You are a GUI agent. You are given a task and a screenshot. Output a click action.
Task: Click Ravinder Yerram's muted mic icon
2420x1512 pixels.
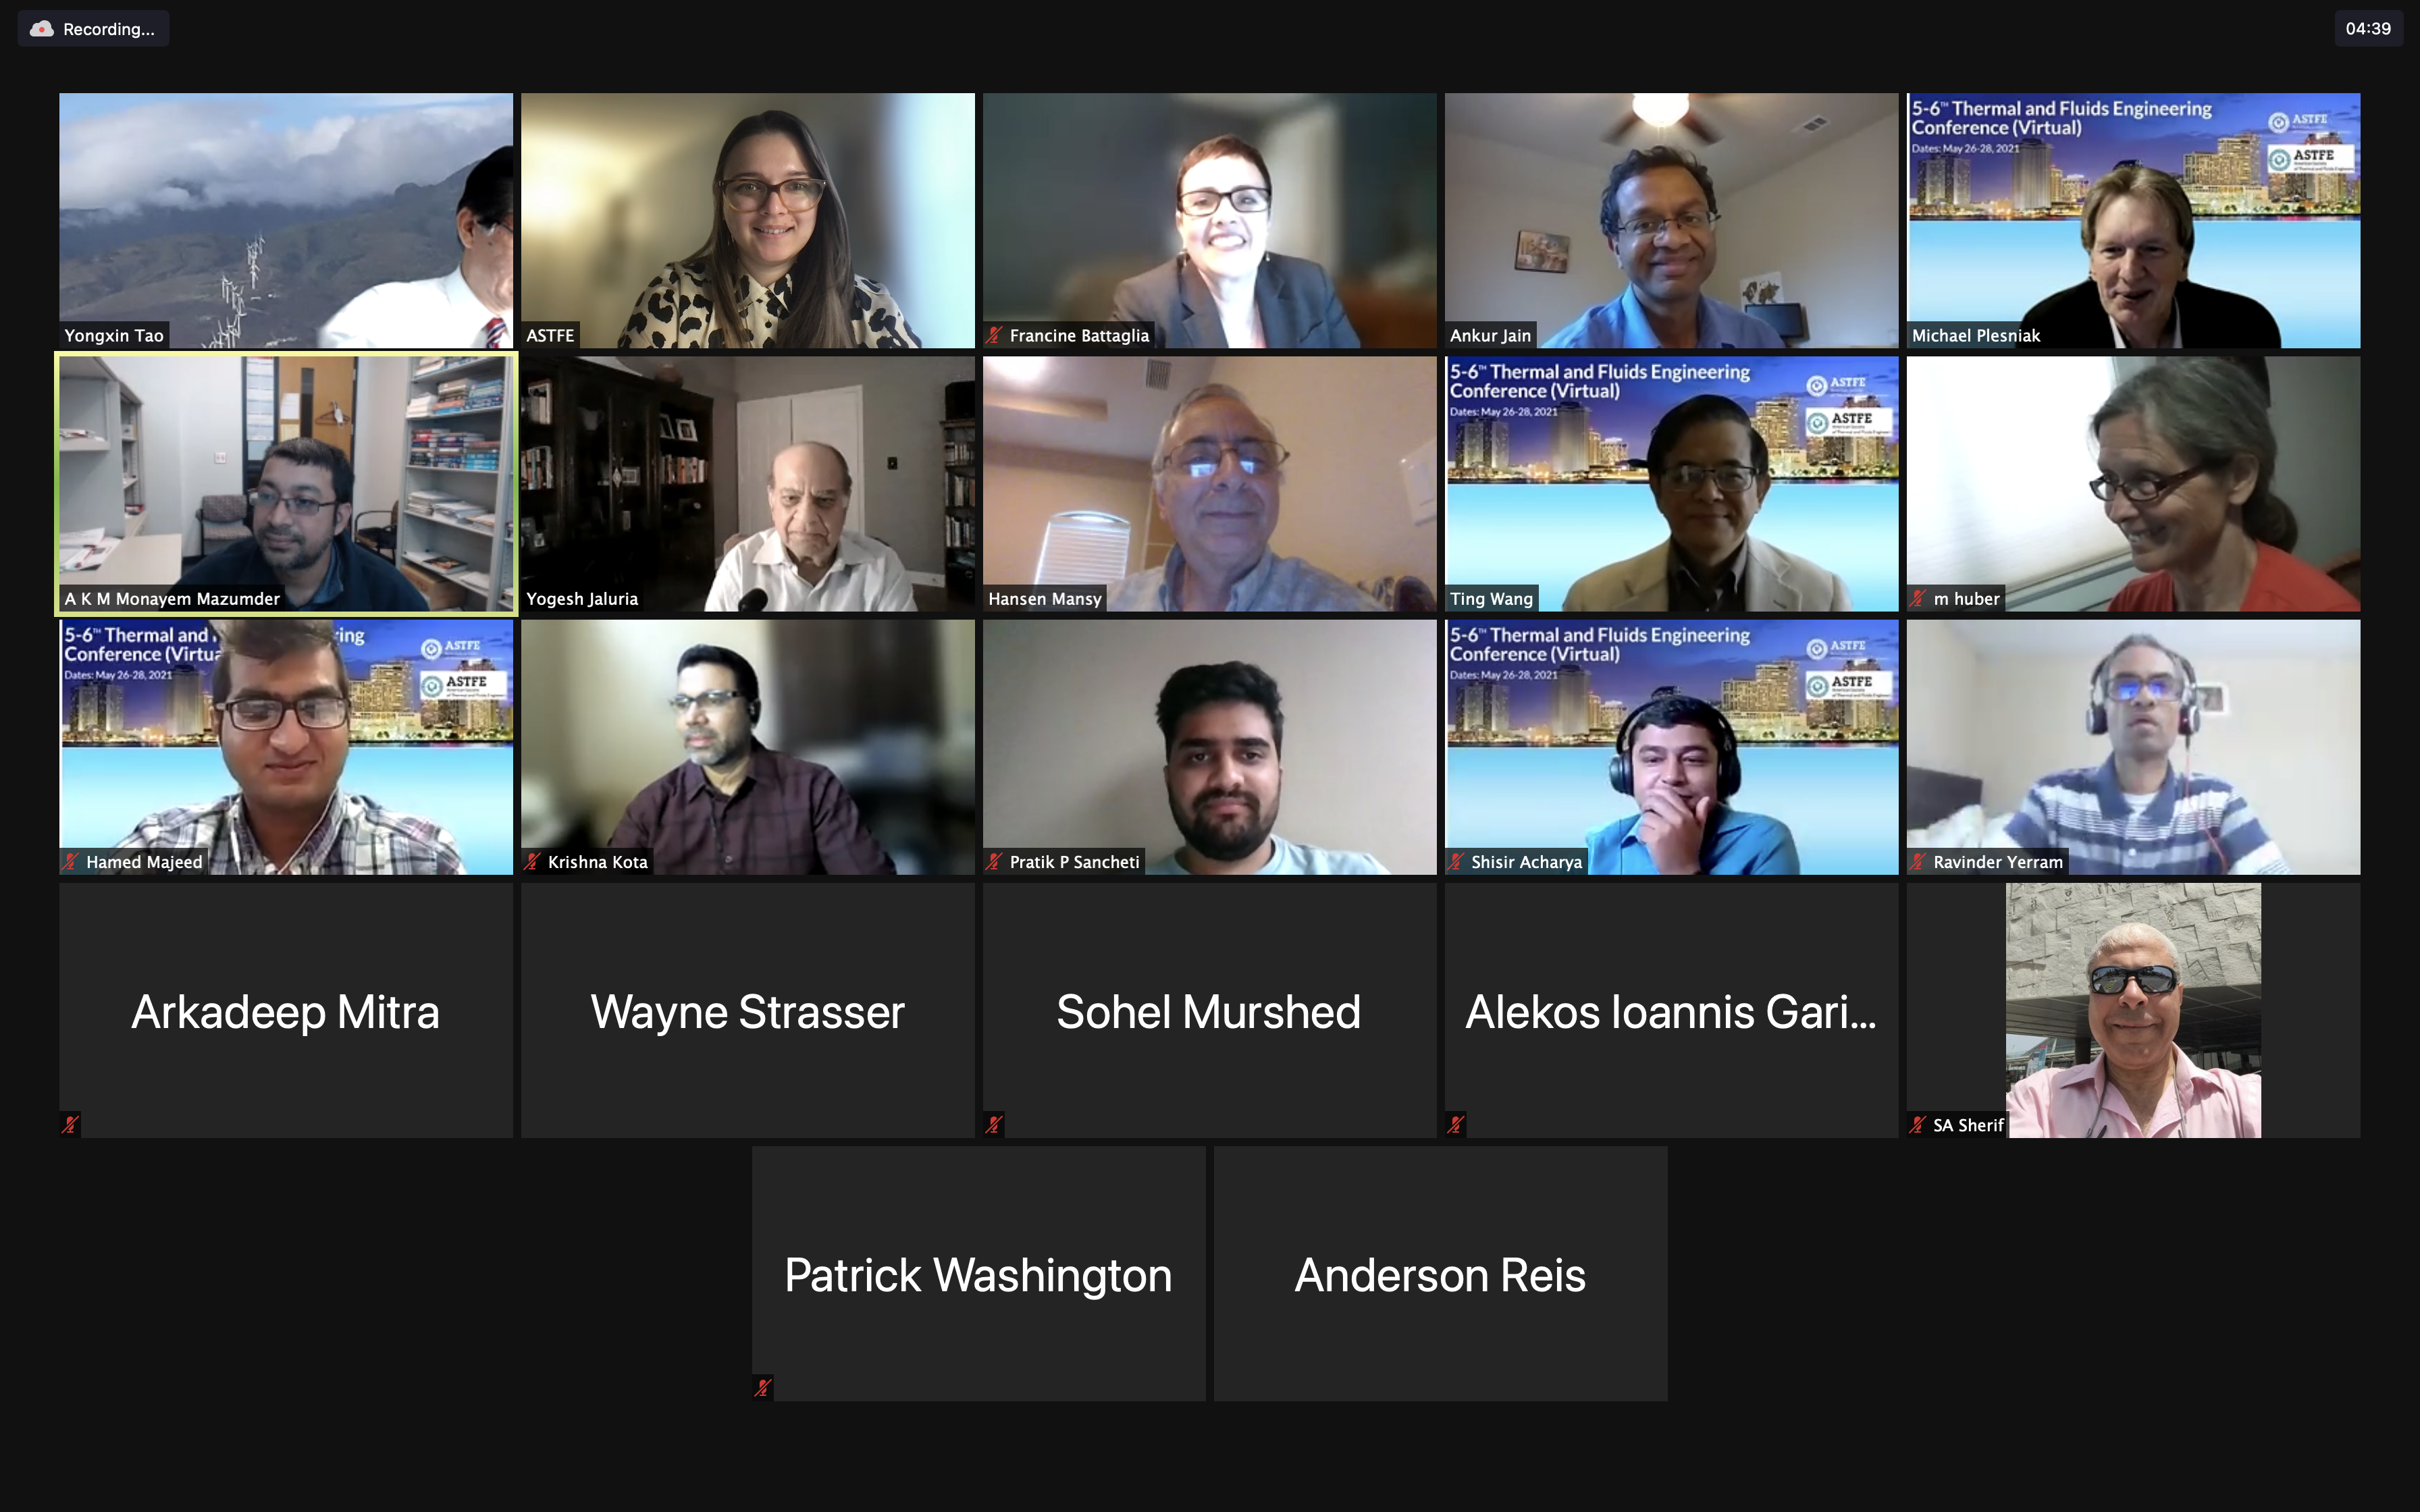pyautogui.click(x=1918, y=862)
